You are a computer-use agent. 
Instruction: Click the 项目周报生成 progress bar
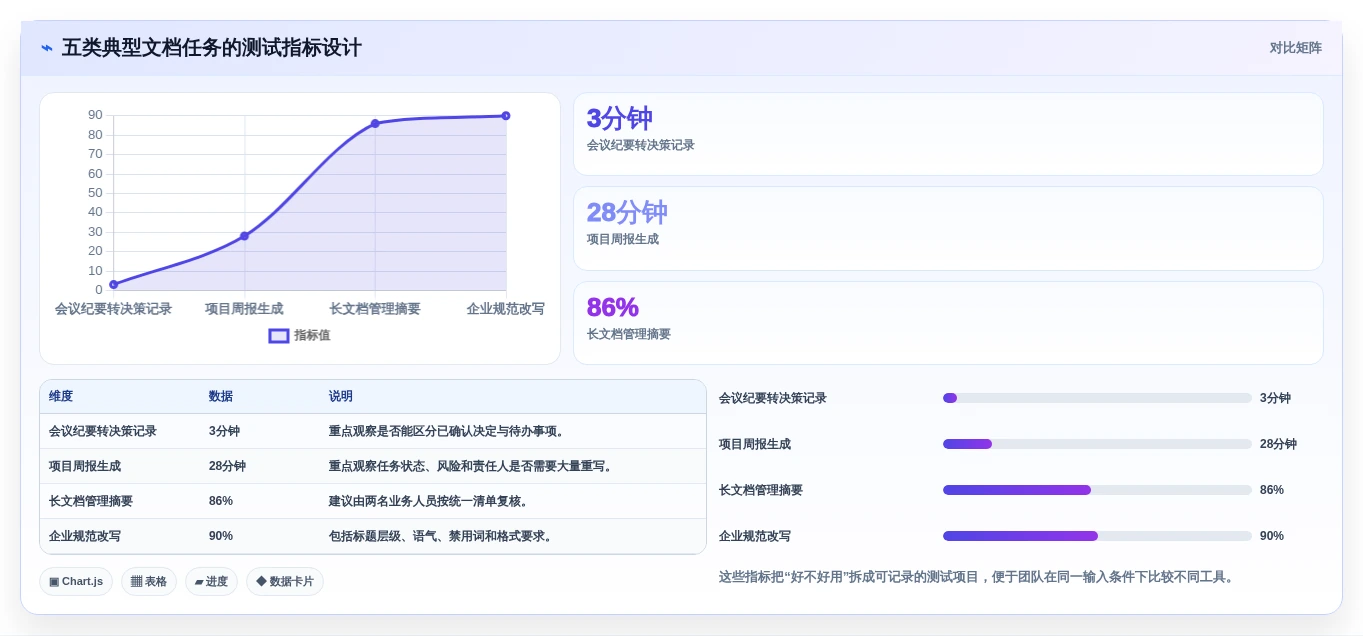click(x=1097, y=444)
